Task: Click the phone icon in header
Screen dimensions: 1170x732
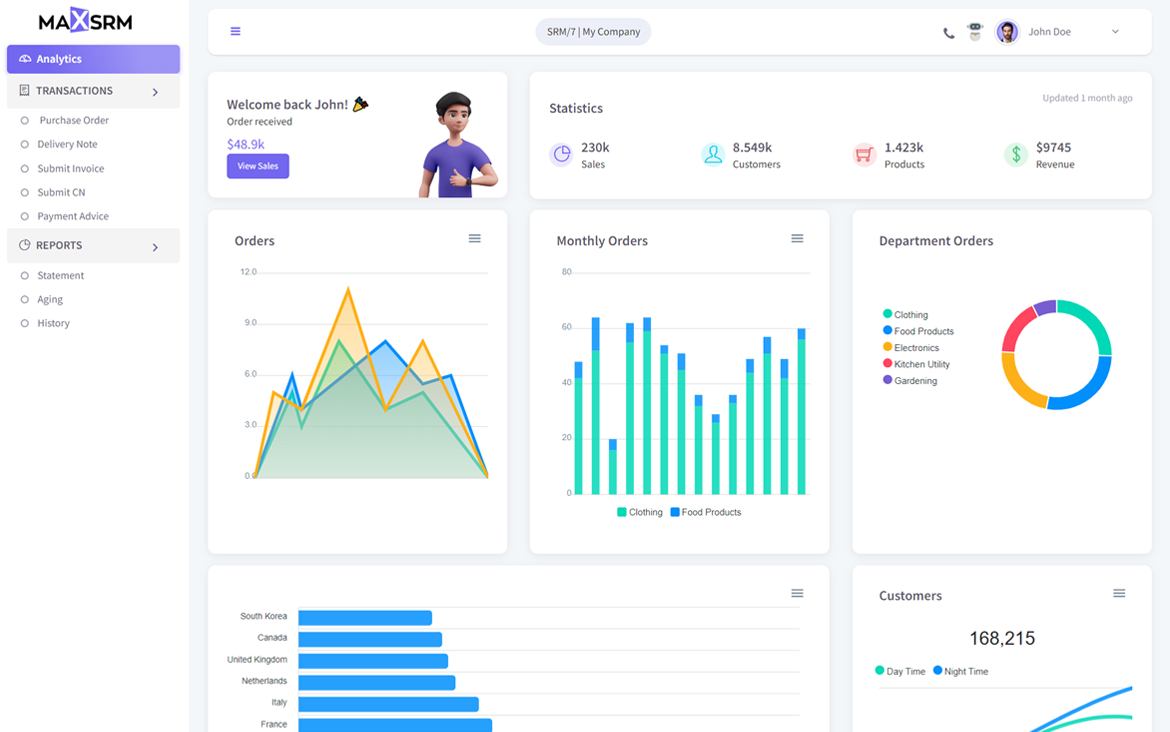Action: click(x=948, y=33)
